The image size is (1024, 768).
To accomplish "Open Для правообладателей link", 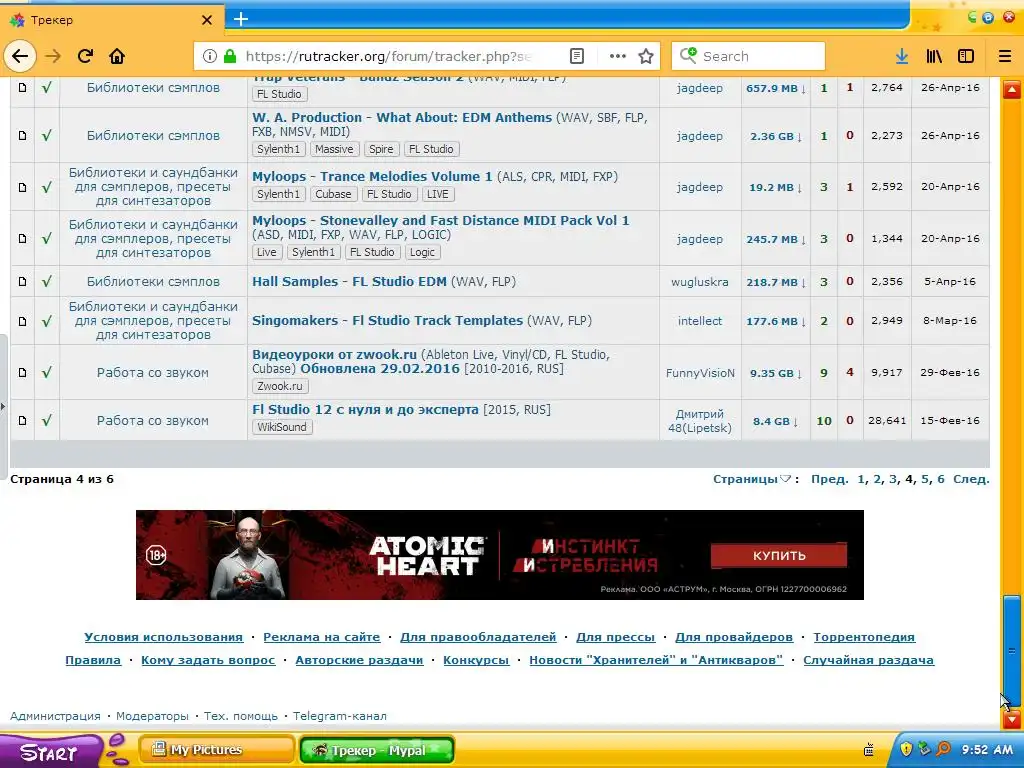I will click(478, 637).
